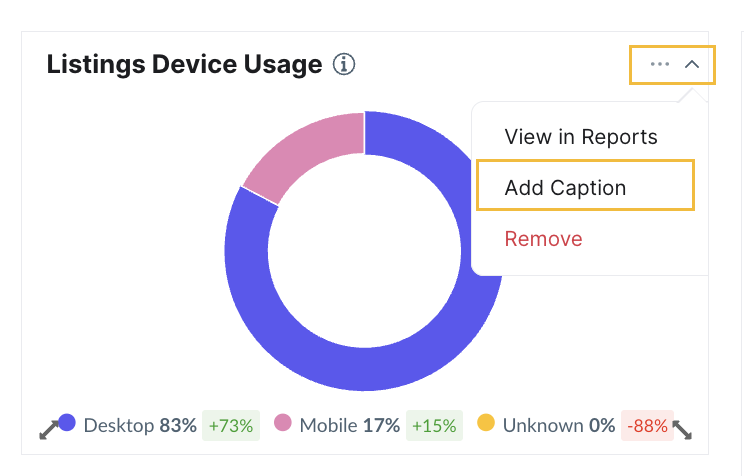
Task: Click the bottom-left diagonal resize arrow icon
Action: (49, 429)
